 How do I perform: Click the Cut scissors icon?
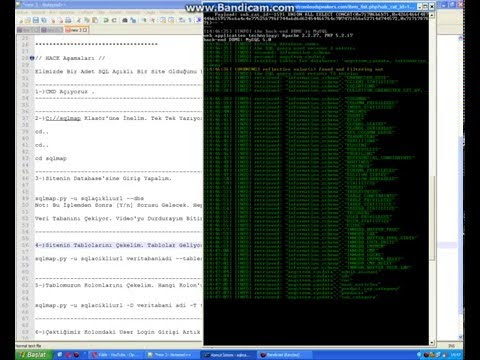pos(79,20)
